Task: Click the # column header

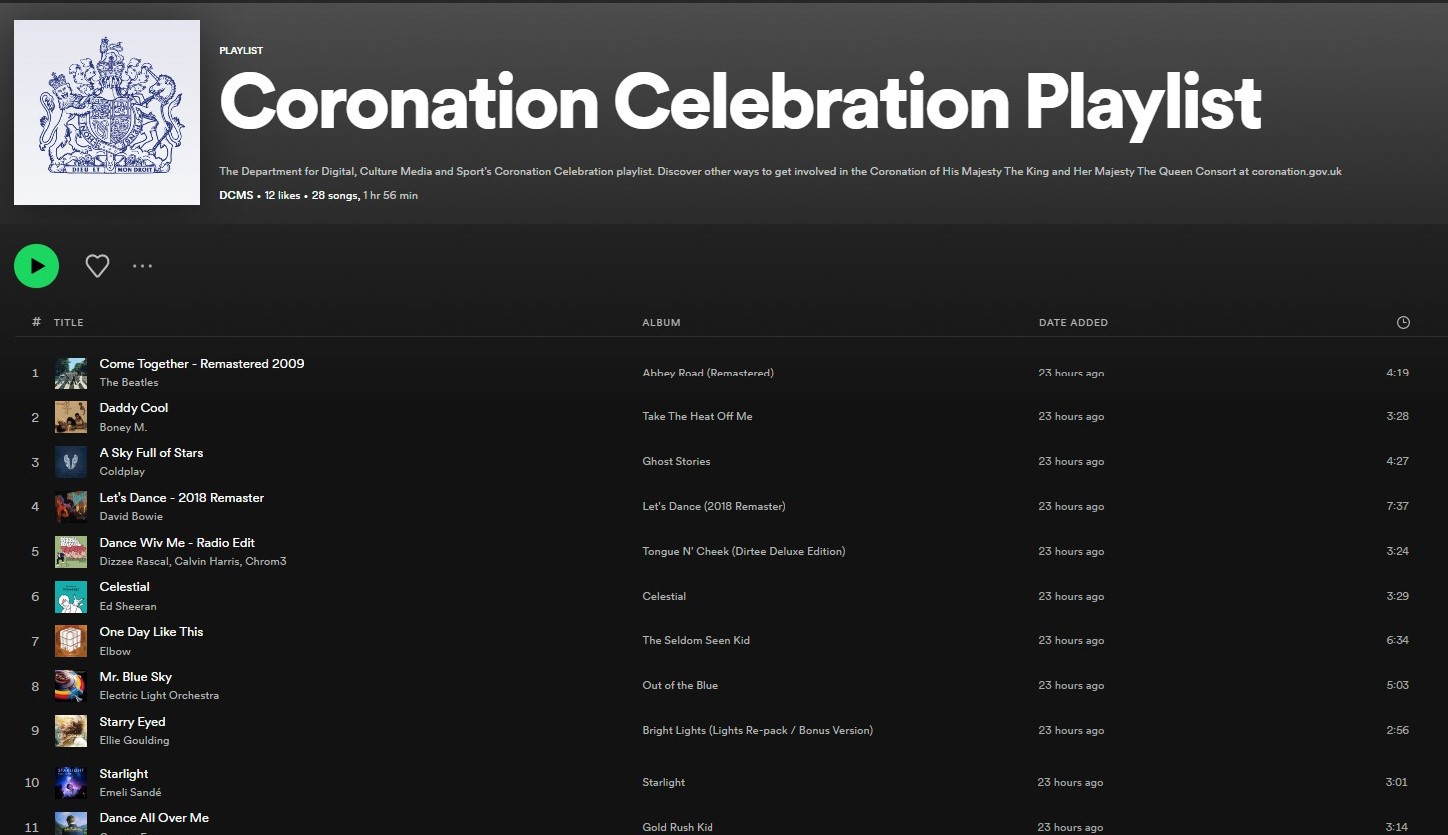Action: coord(36,322)
